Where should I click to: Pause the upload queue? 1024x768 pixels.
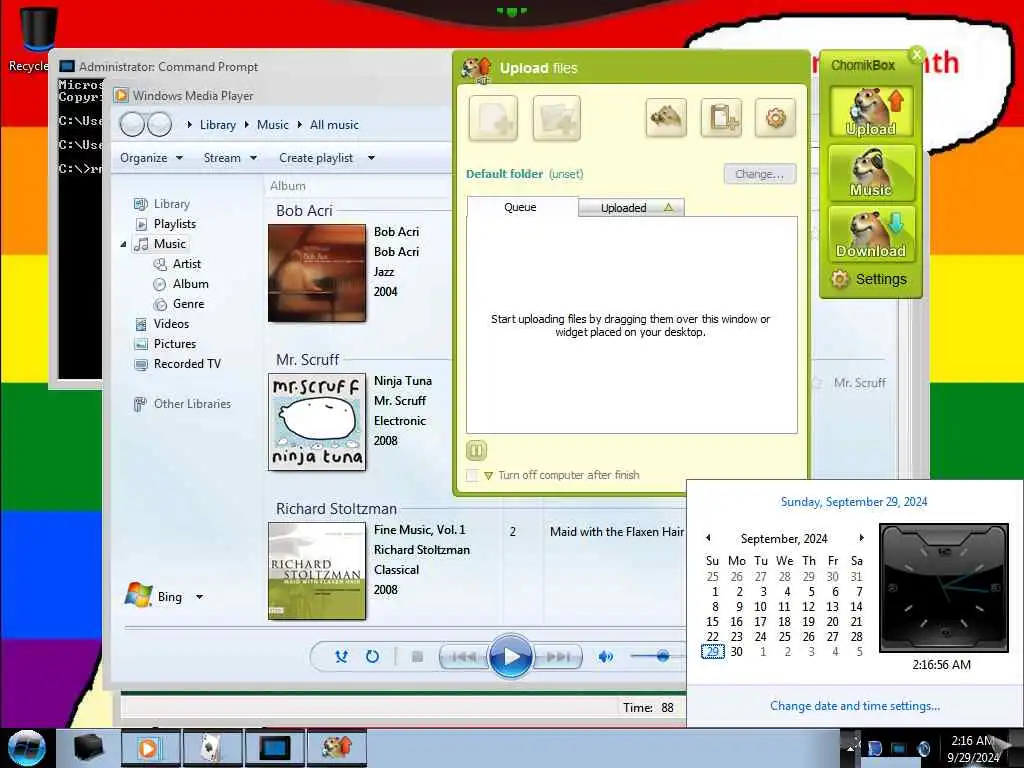[476, 450]
